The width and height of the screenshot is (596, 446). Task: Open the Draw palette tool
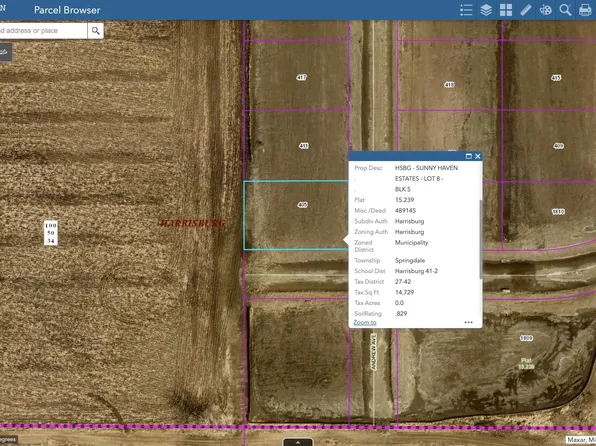[545, 10]
